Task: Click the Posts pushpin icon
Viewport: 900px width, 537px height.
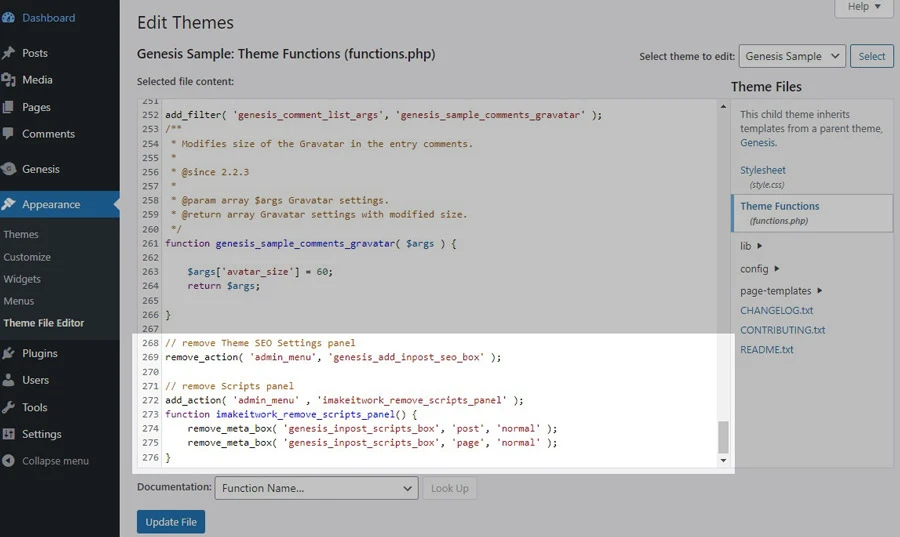Action: click(8, 53)
